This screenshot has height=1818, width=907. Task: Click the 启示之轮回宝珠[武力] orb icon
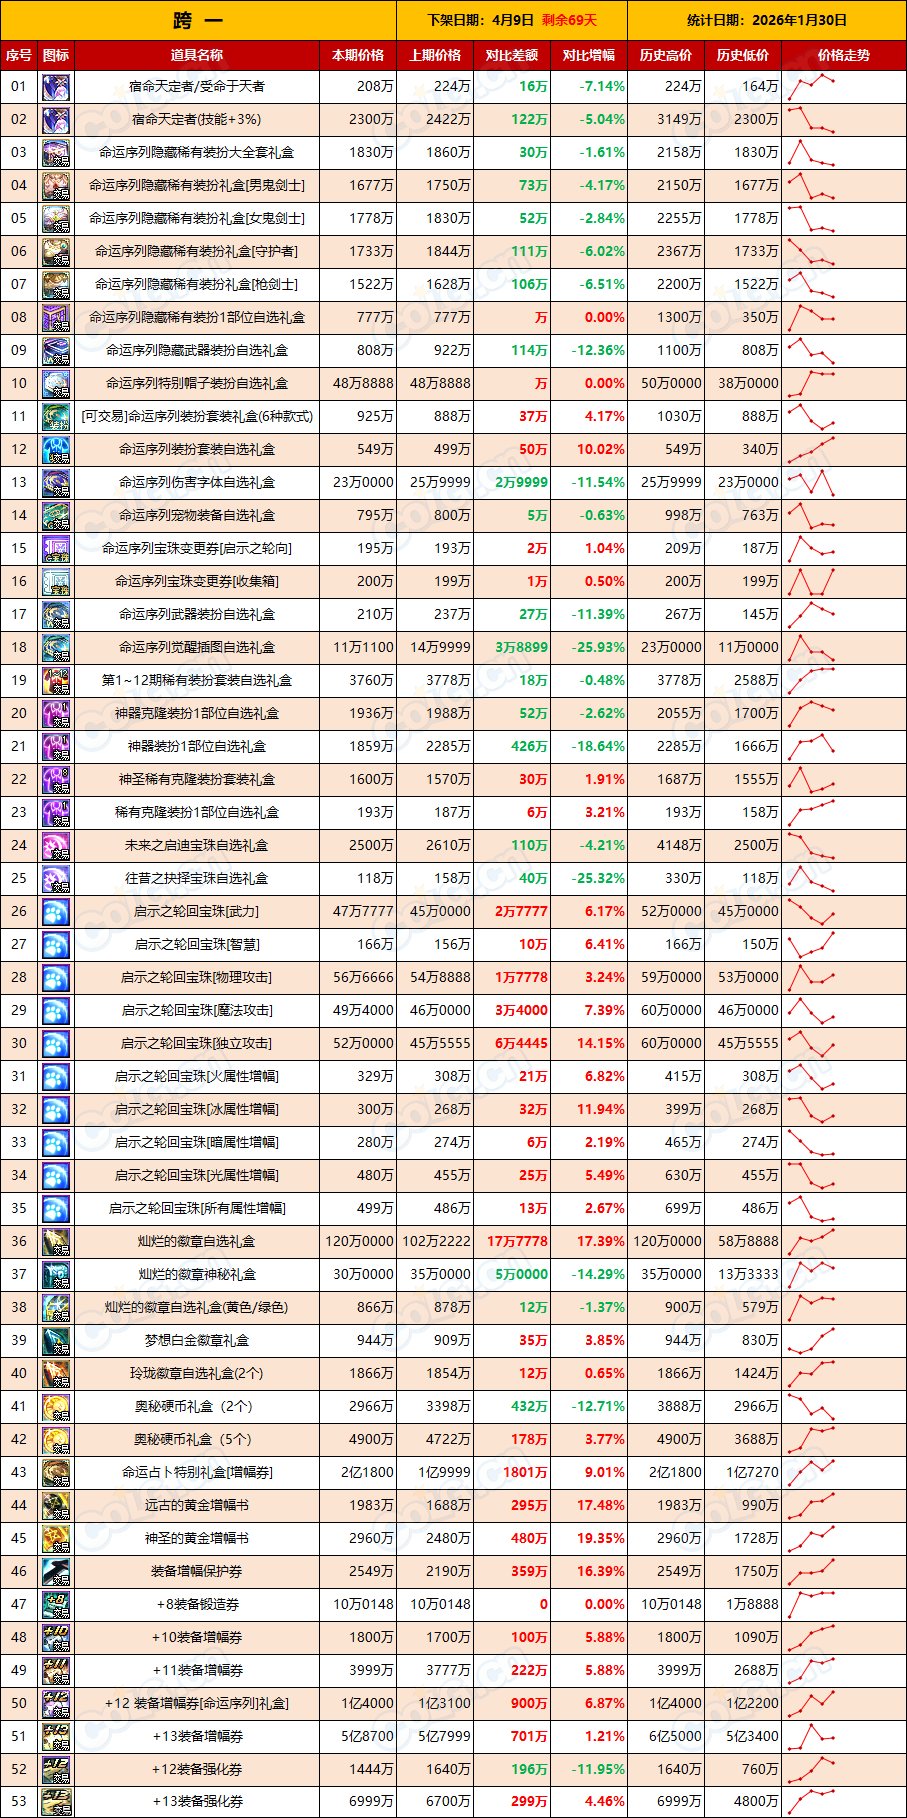pyautogui.click(x=56, y=912)
